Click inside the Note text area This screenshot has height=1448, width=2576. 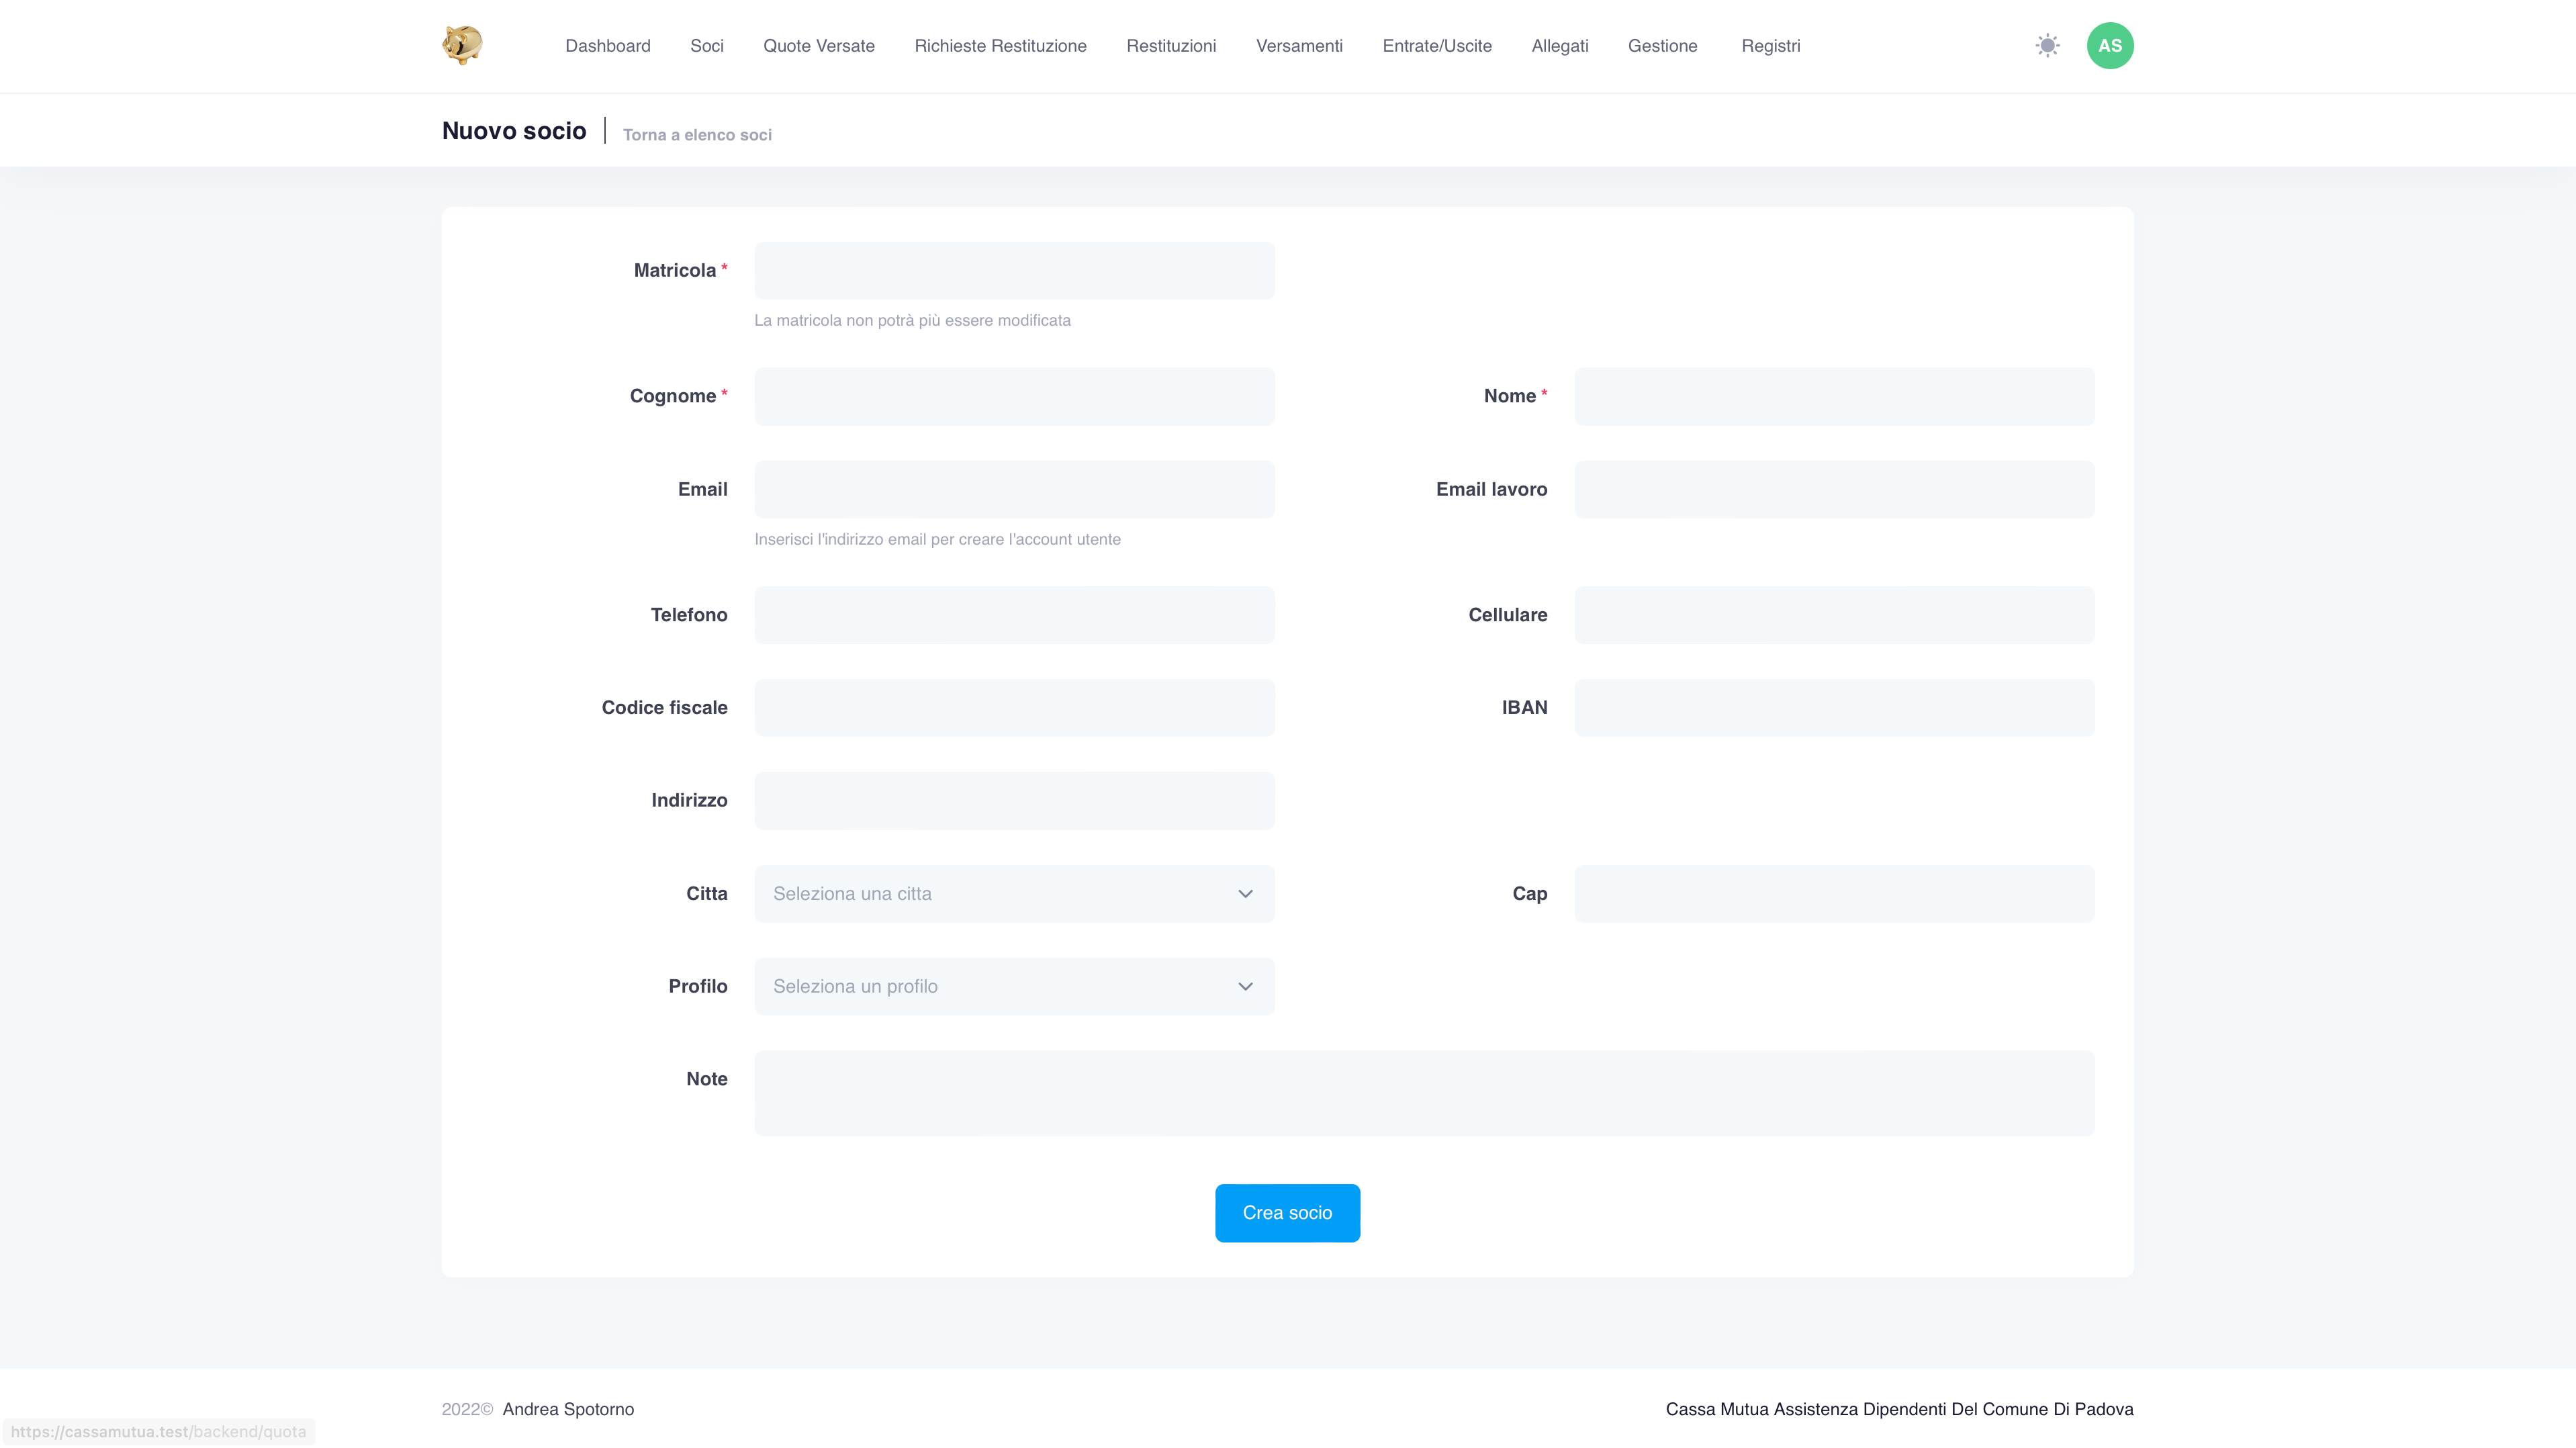1424,1092
